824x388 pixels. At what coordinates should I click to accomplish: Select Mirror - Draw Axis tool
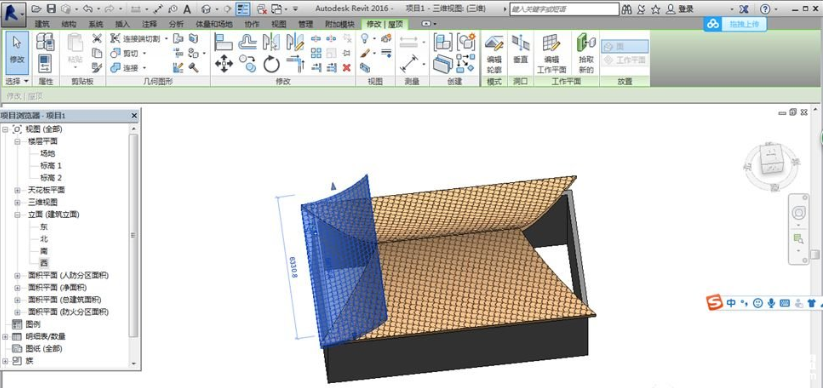click(295, 42)
